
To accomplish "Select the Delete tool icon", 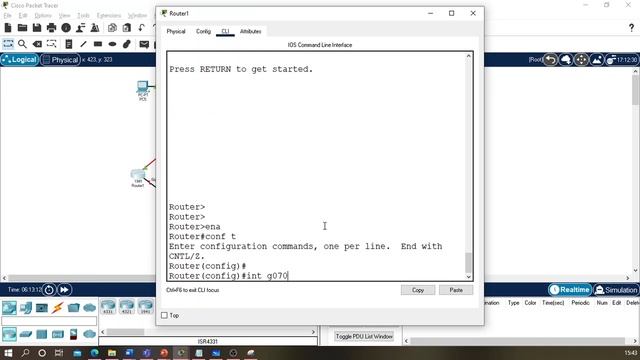I will coord(37,44).
